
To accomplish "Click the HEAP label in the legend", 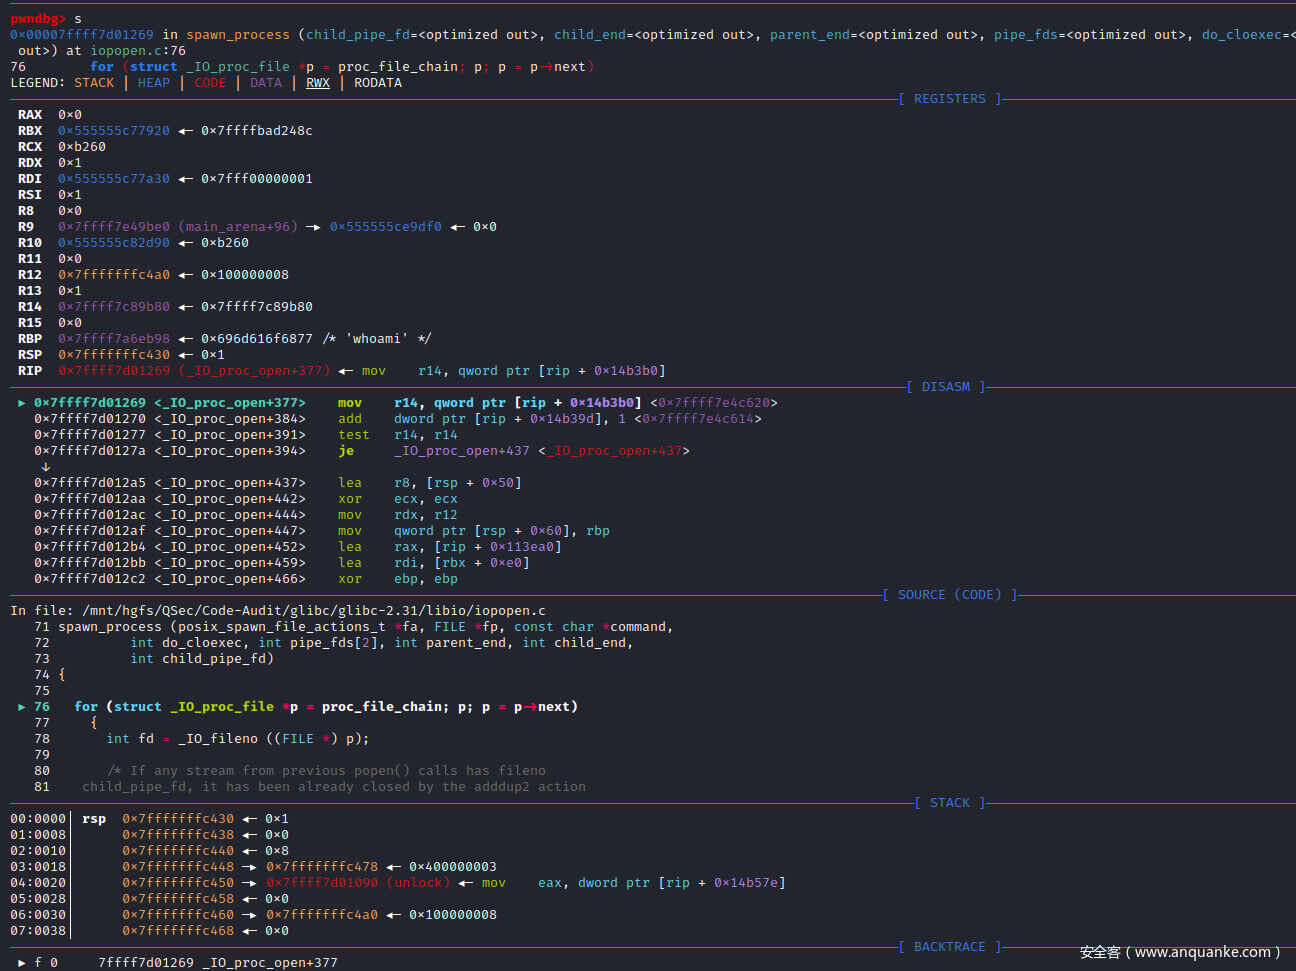I will coord(154,83).
